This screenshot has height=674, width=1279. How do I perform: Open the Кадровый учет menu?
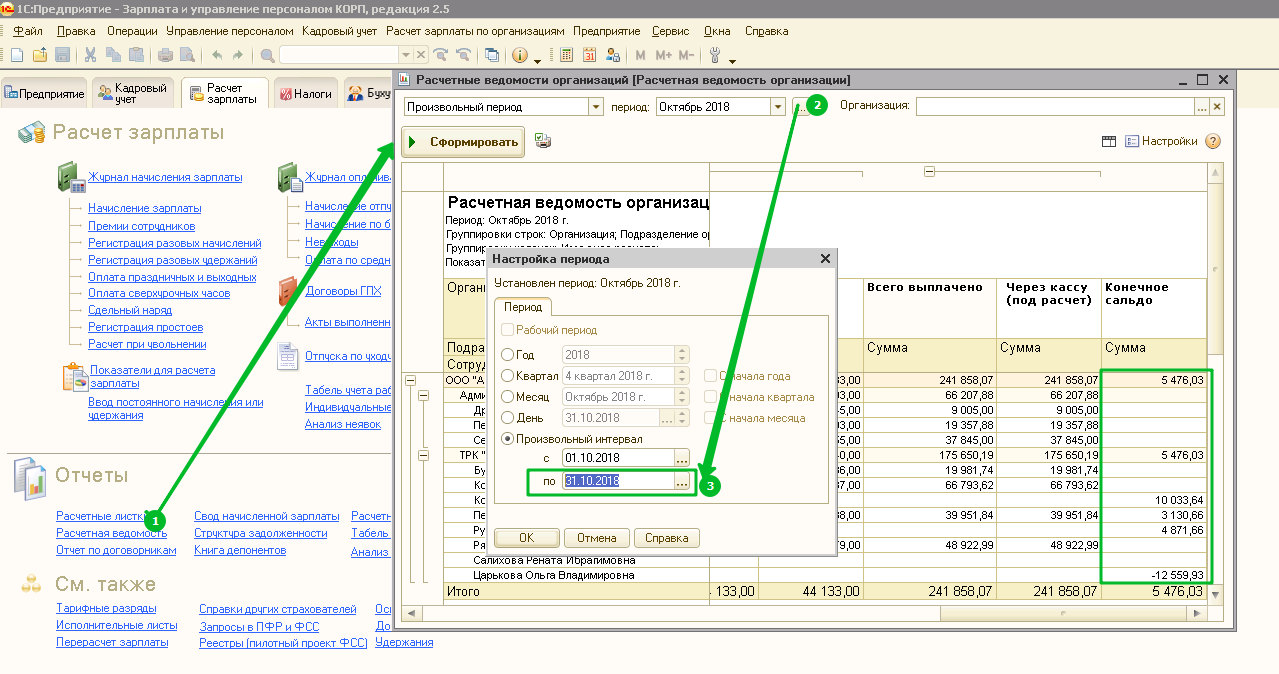339,31
